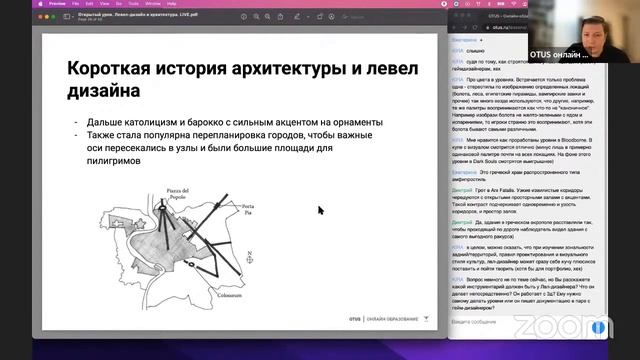Click the blue chat widget button
The height and width of the screenshot is (360, 640).
point(598,328)
